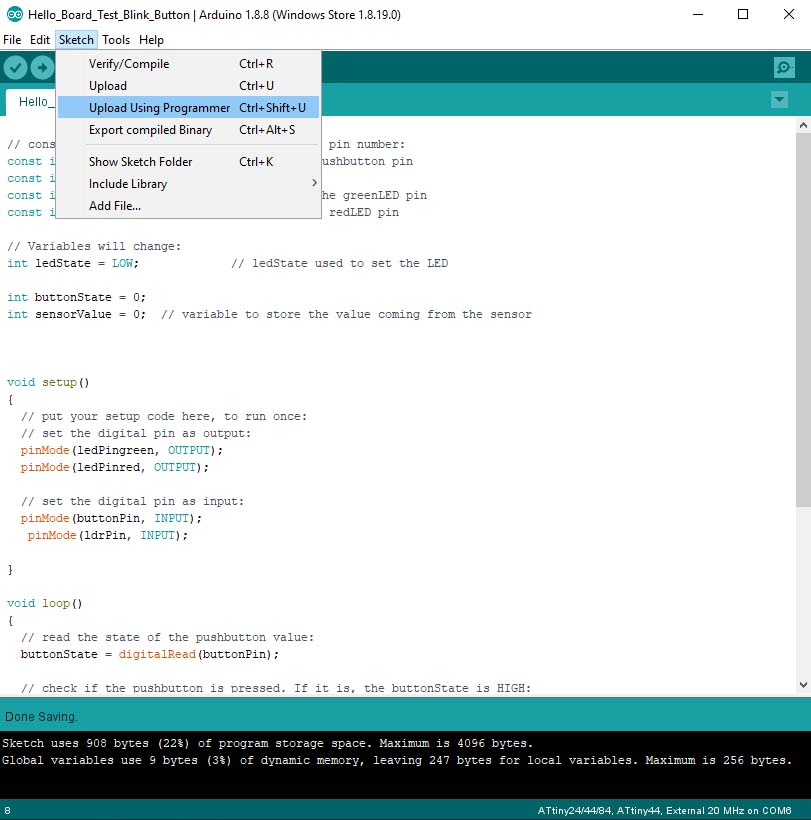This screenshot has height=820, width=811.
Task: Click the Arduino logo in title bar
Action: (15, 14)
